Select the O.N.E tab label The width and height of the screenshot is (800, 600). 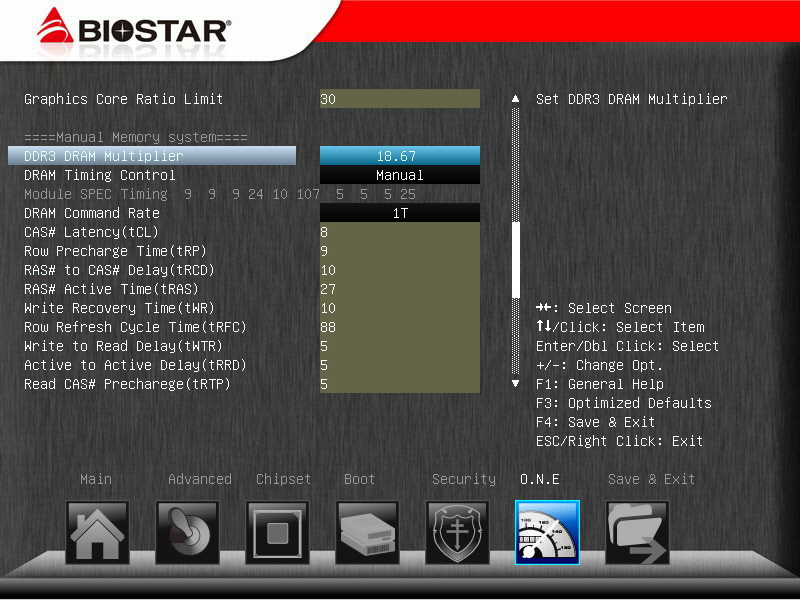click(539, 479)
